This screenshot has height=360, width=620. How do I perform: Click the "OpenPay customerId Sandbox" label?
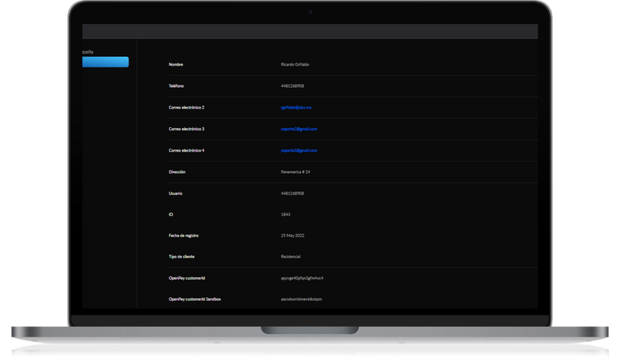pos(195,299)
